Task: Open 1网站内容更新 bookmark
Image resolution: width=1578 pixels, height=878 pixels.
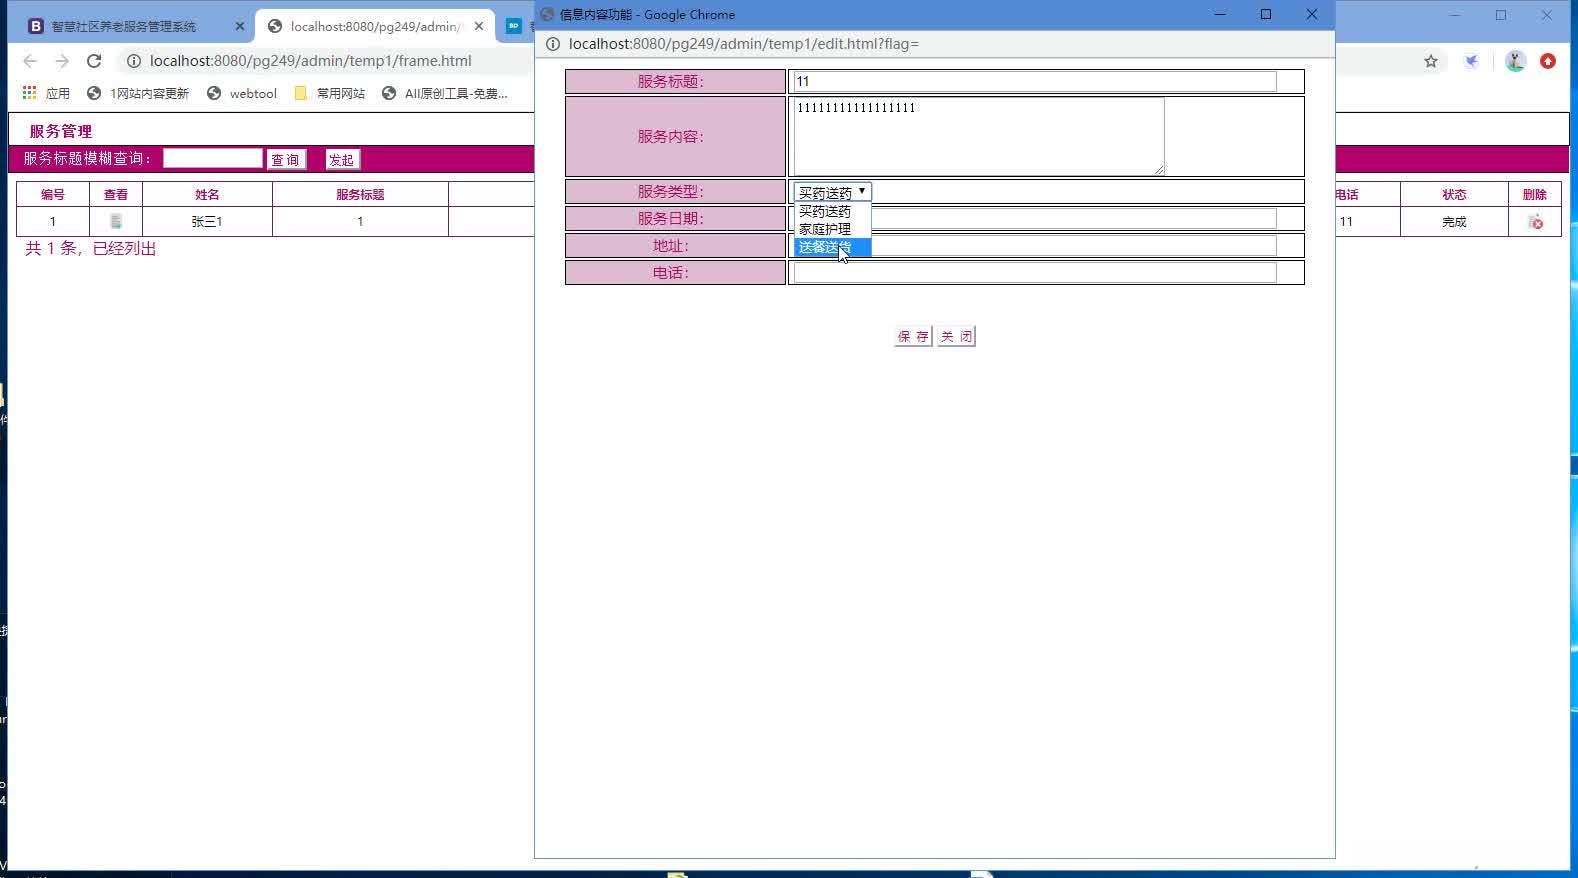Action: coord(138,93)
